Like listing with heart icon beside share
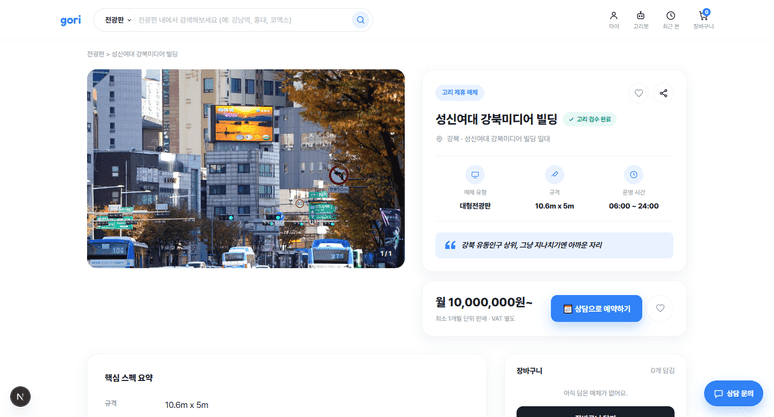The height and width of the screenshot is (417, 774). pos(638,93)
